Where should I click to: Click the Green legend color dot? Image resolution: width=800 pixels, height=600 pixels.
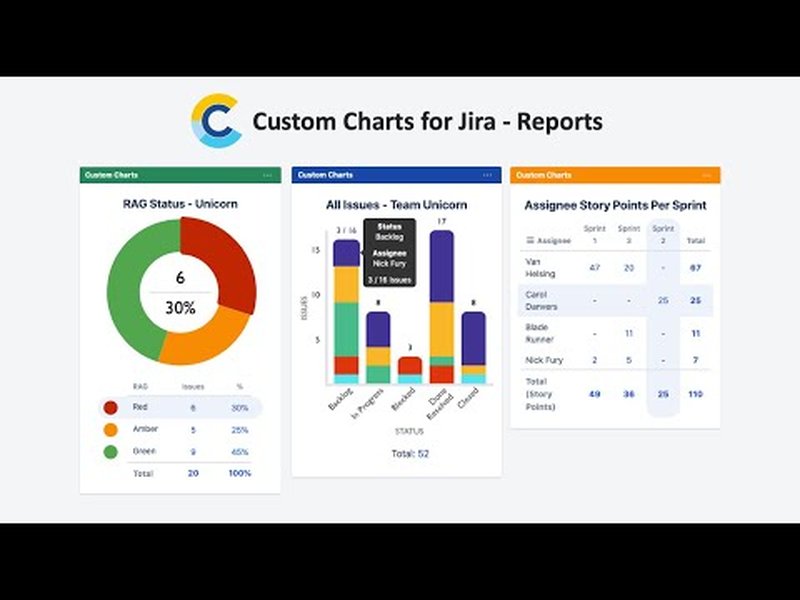111,452
